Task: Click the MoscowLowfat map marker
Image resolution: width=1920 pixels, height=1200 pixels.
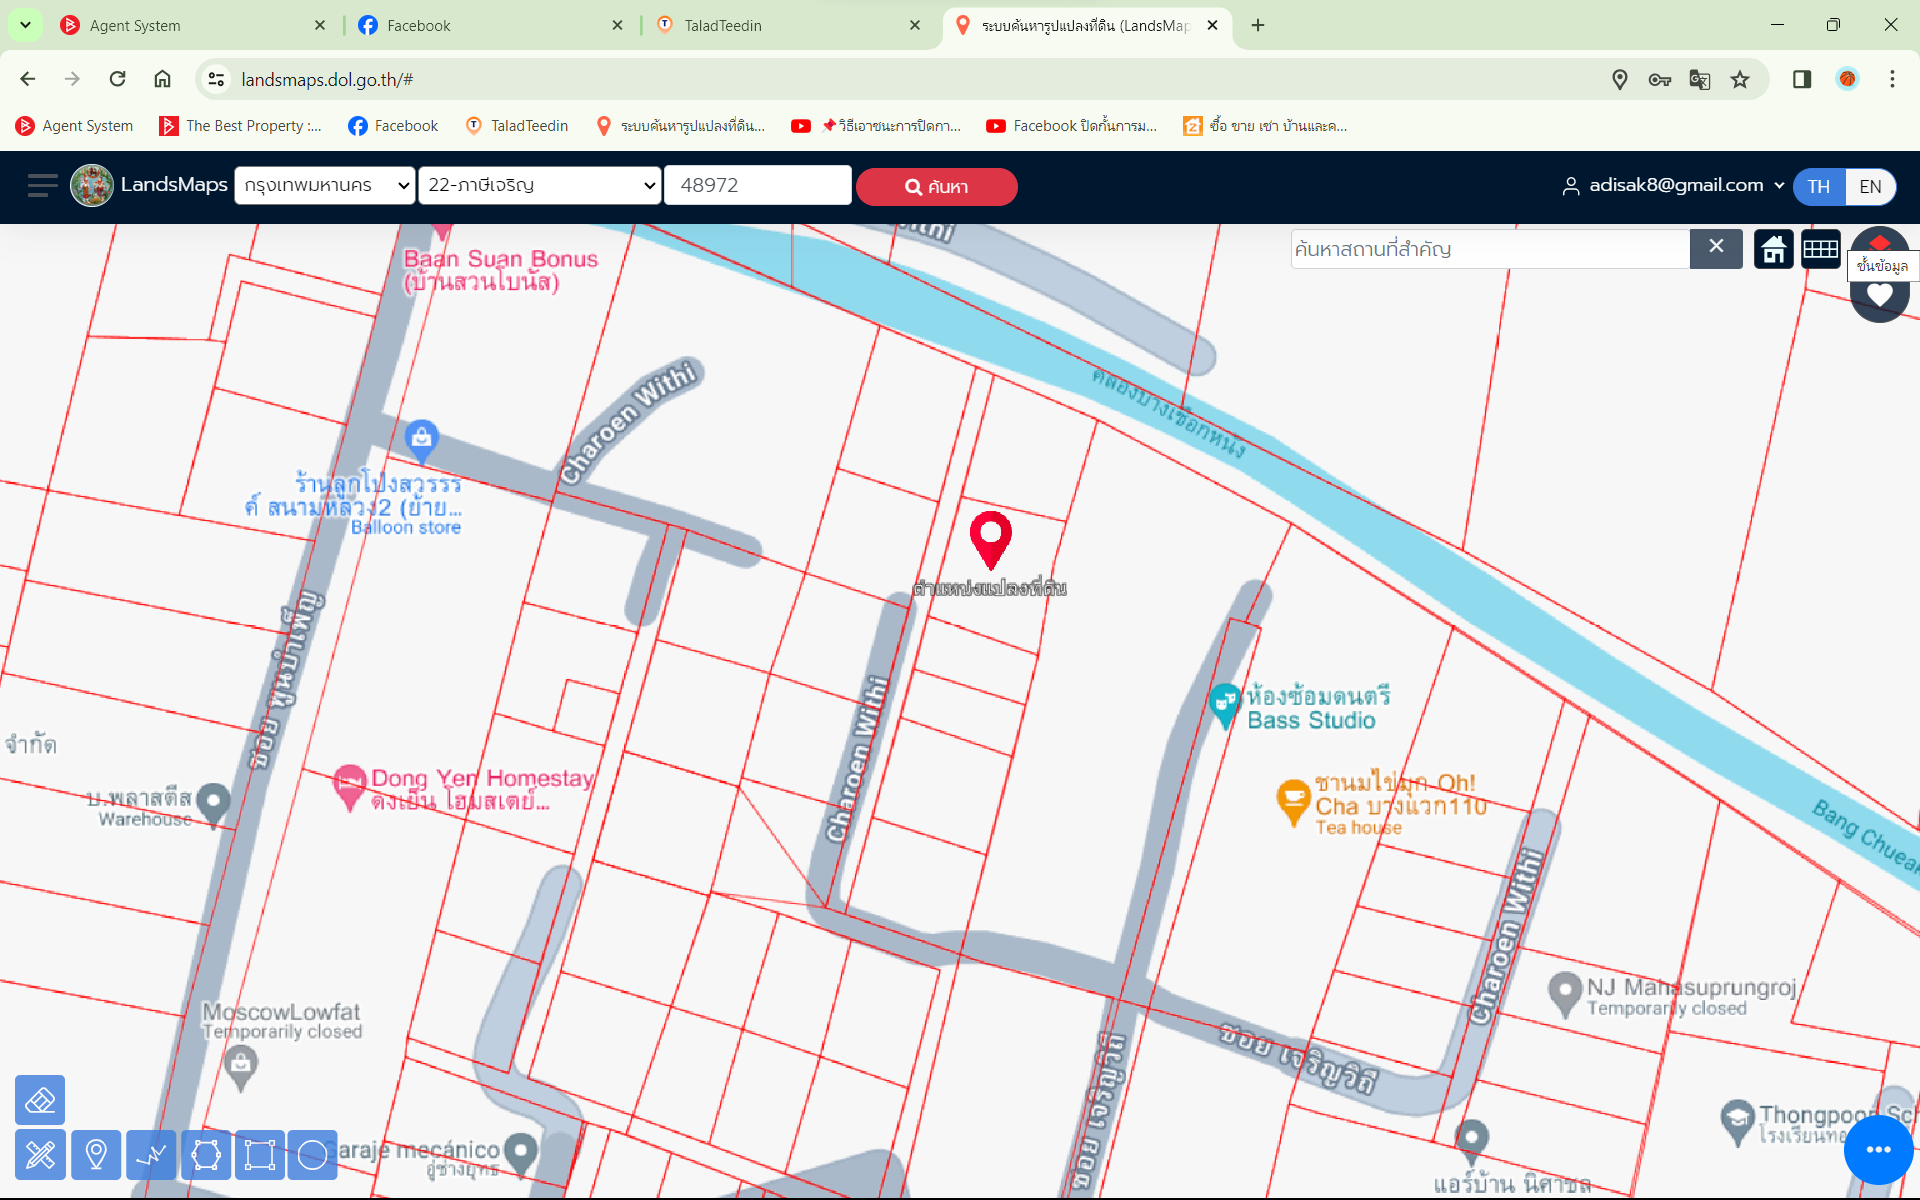Action: click(240, 1068)
